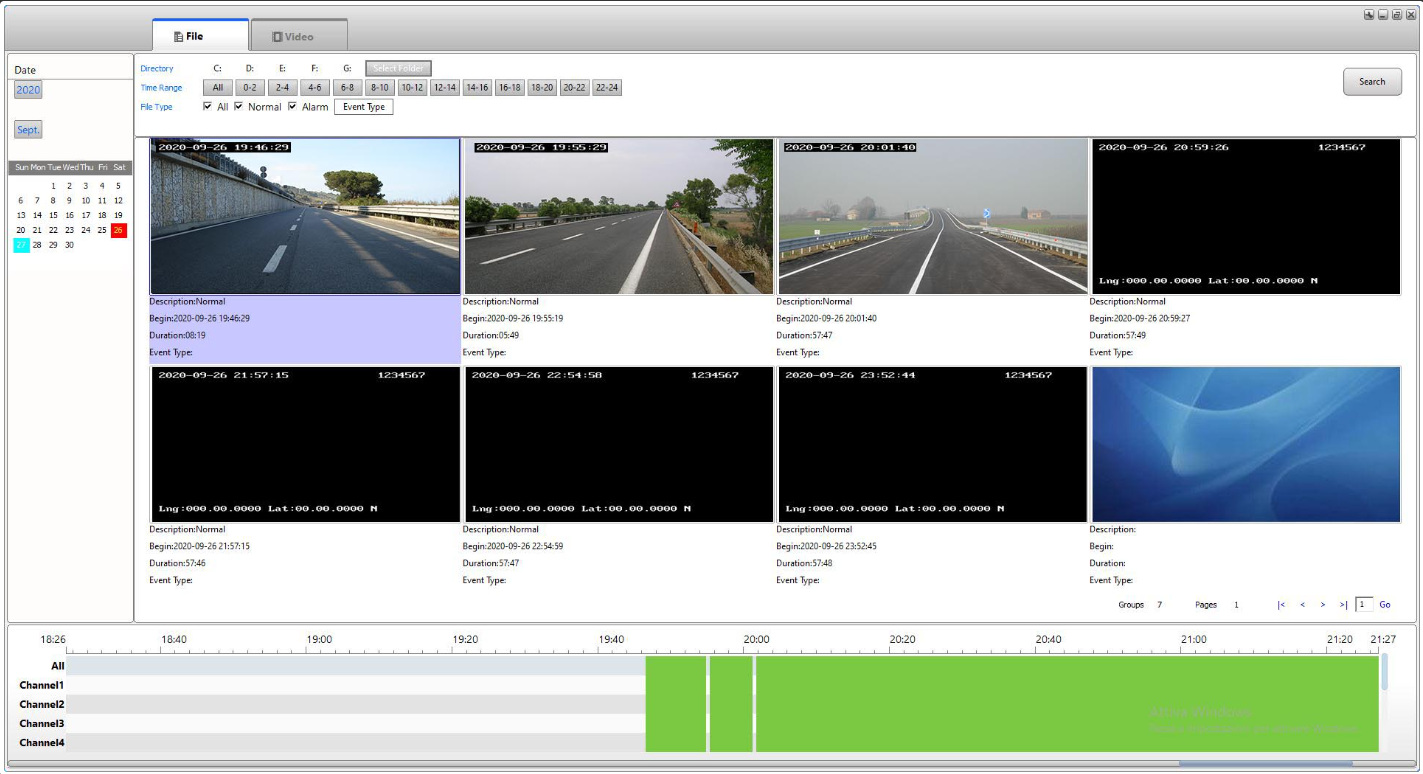Switch to the Video tab

tap(299, 36)
